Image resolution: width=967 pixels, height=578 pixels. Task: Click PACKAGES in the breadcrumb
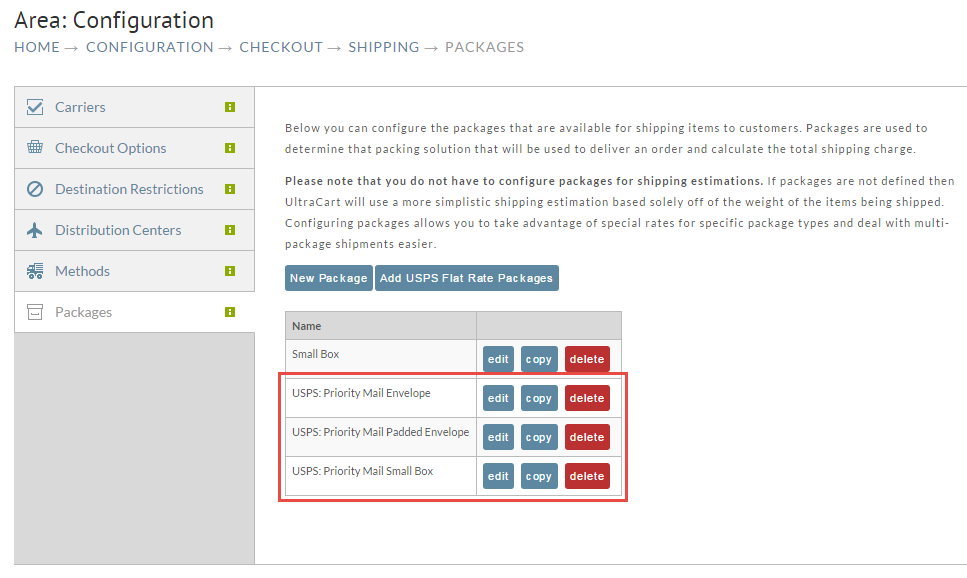[x=485, y=47]
